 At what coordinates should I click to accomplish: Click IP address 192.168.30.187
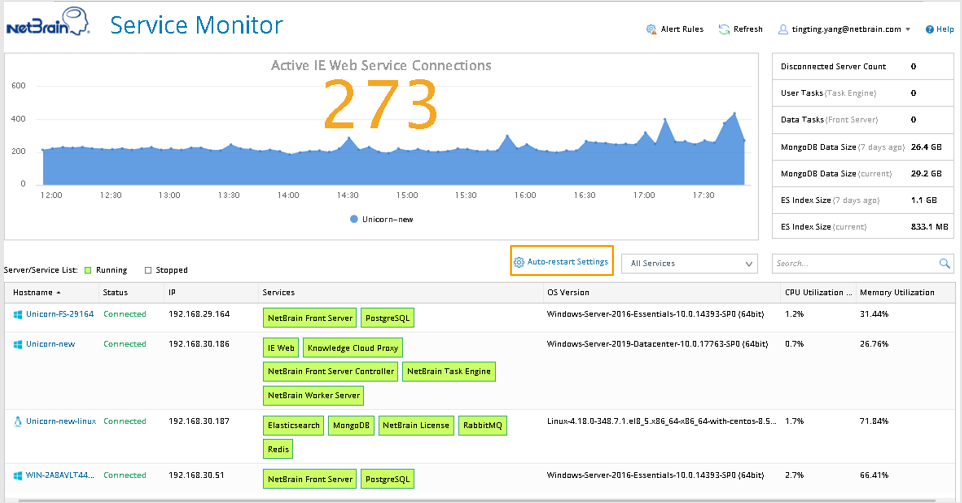(199, 421)
